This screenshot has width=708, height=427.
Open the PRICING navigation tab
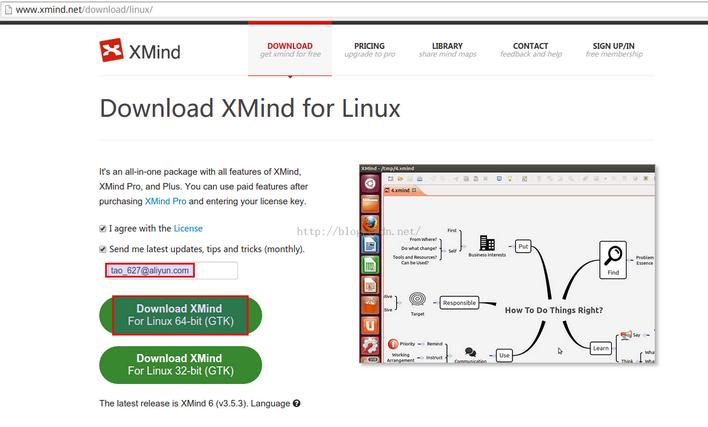pyautogui.click(x=369, y=50)
